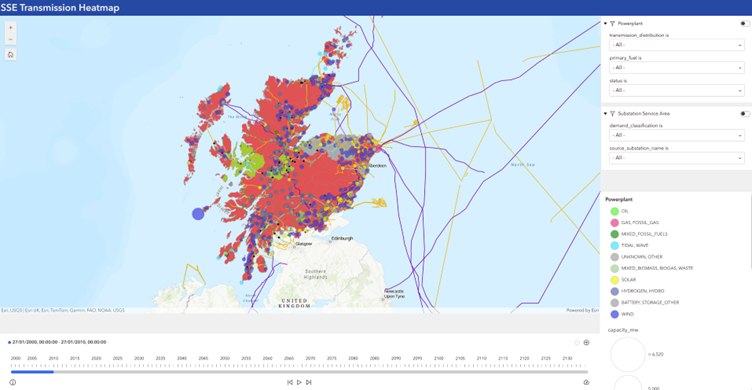752x390 pixels.
Task: Reset map to home extent
Action: pos(11,55)
